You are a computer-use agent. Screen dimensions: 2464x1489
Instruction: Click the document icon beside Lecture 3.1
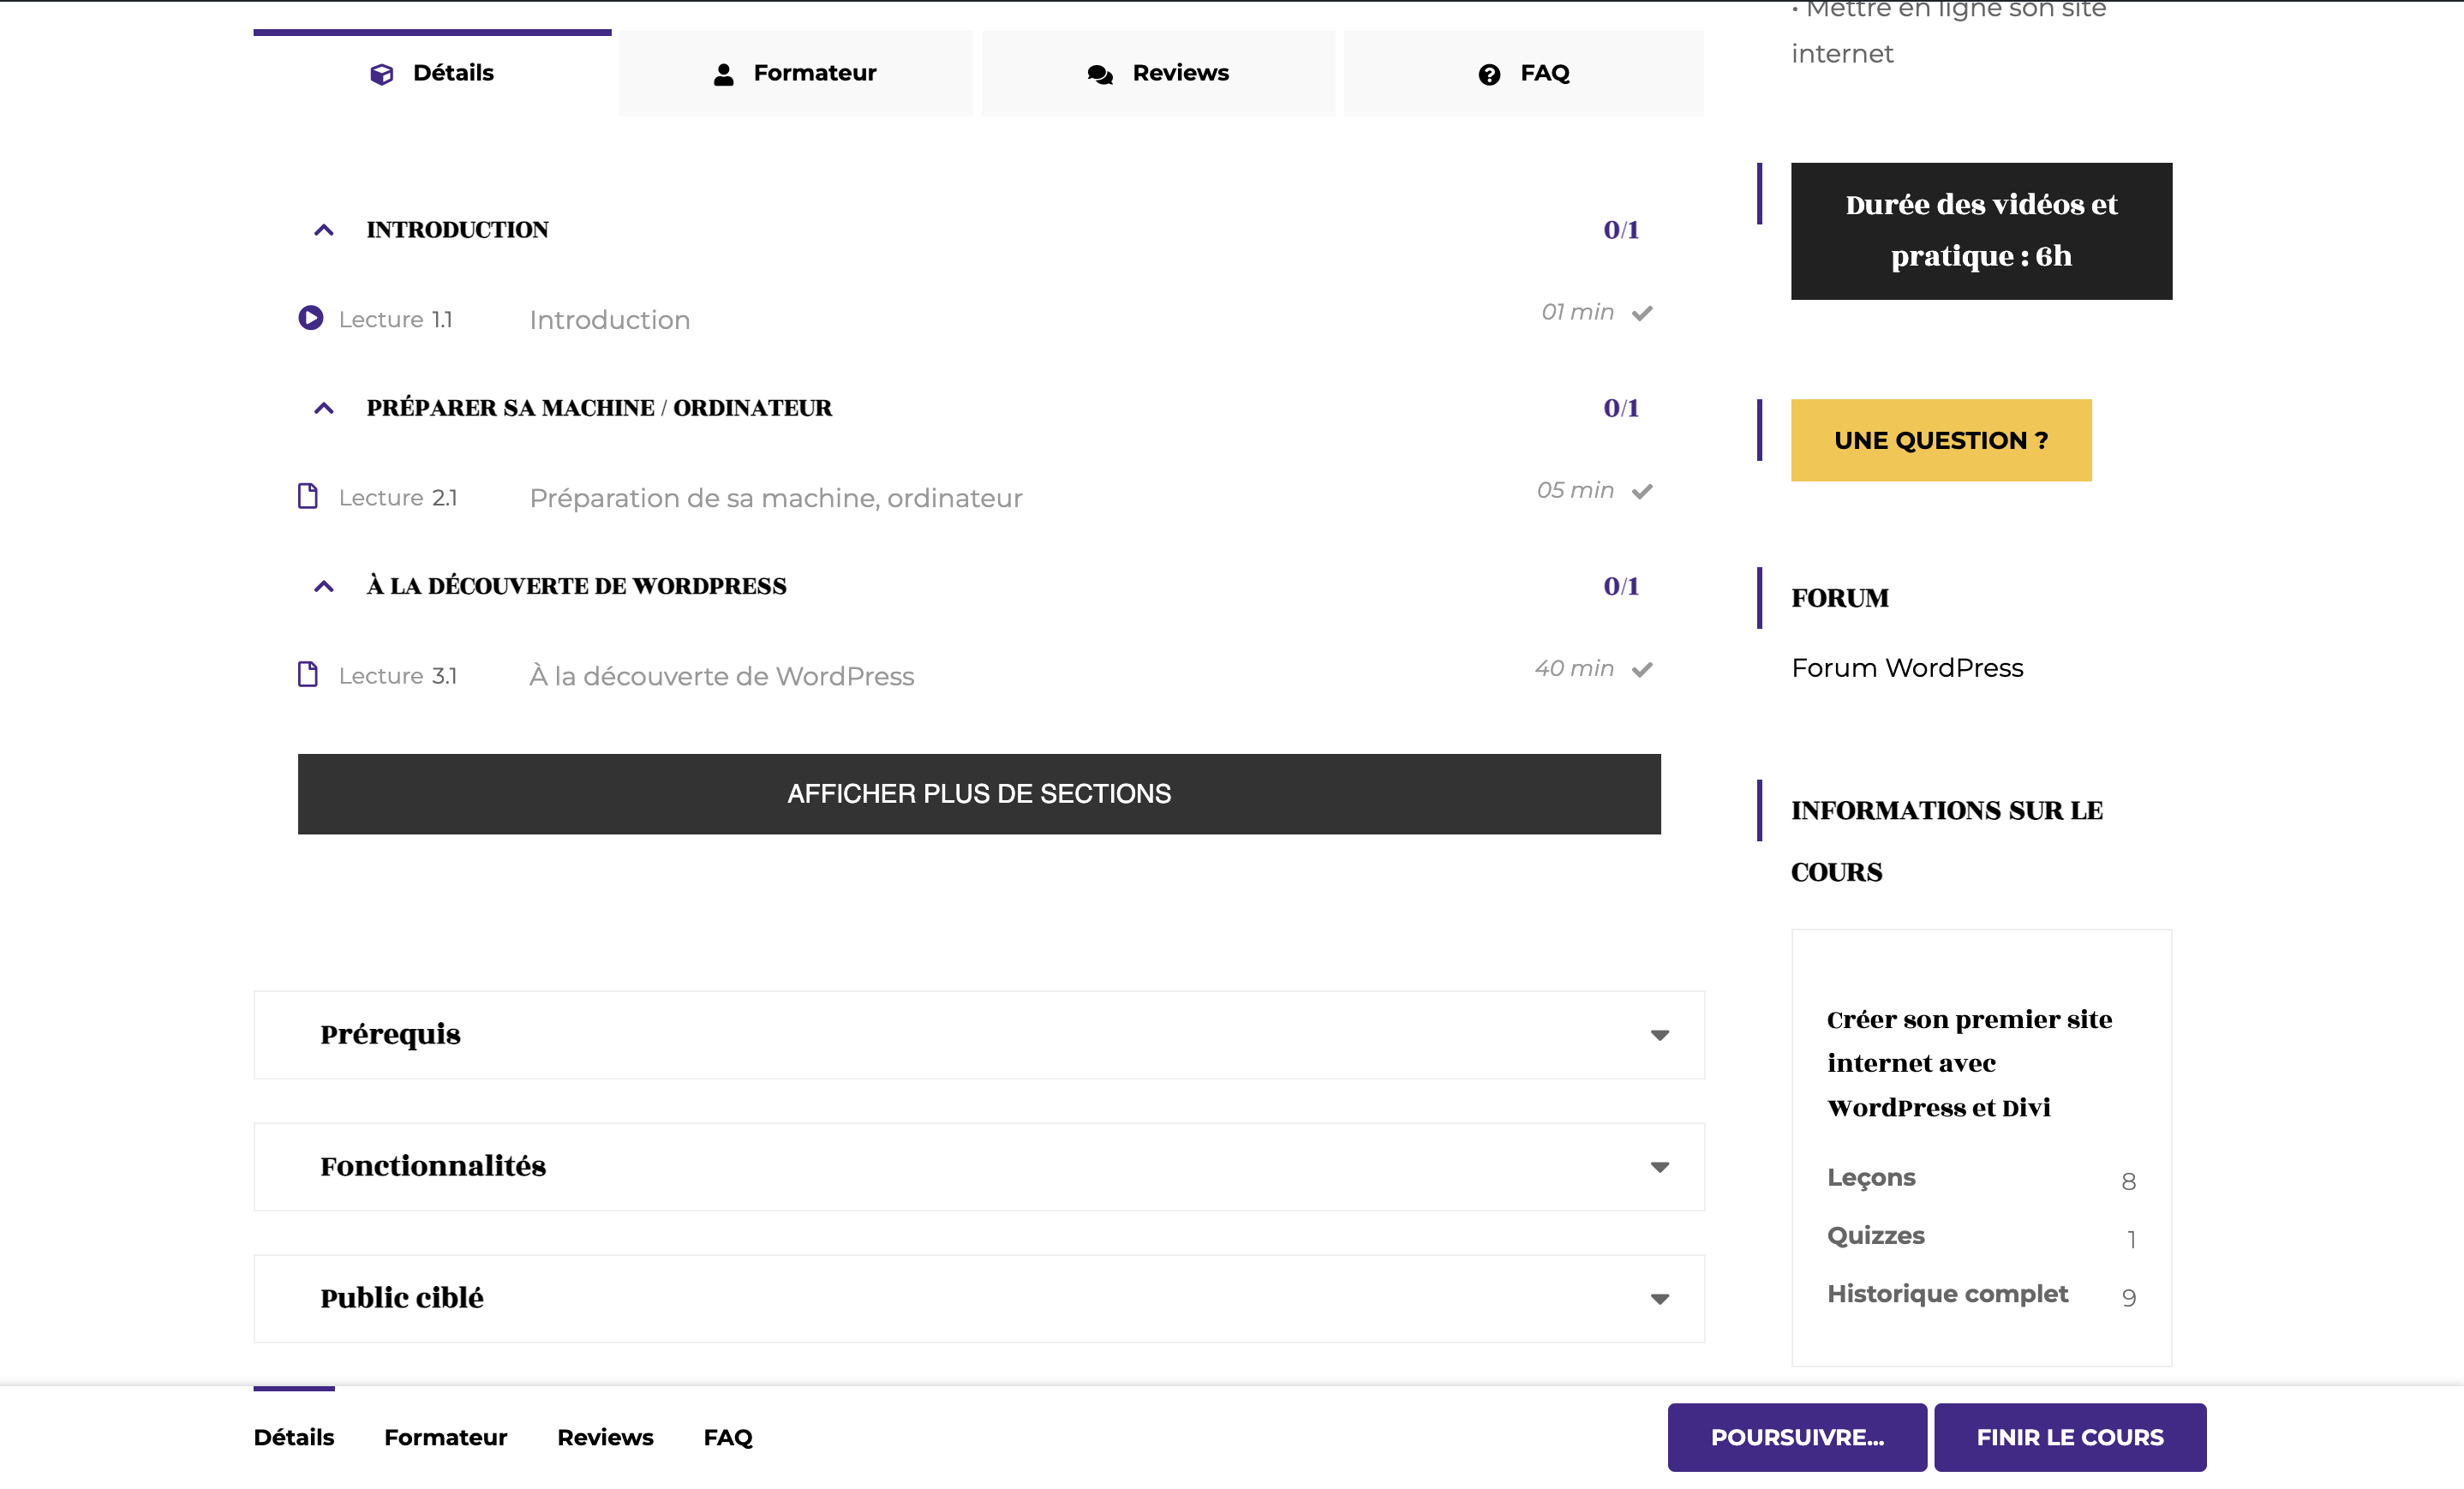tap(308, 674)
